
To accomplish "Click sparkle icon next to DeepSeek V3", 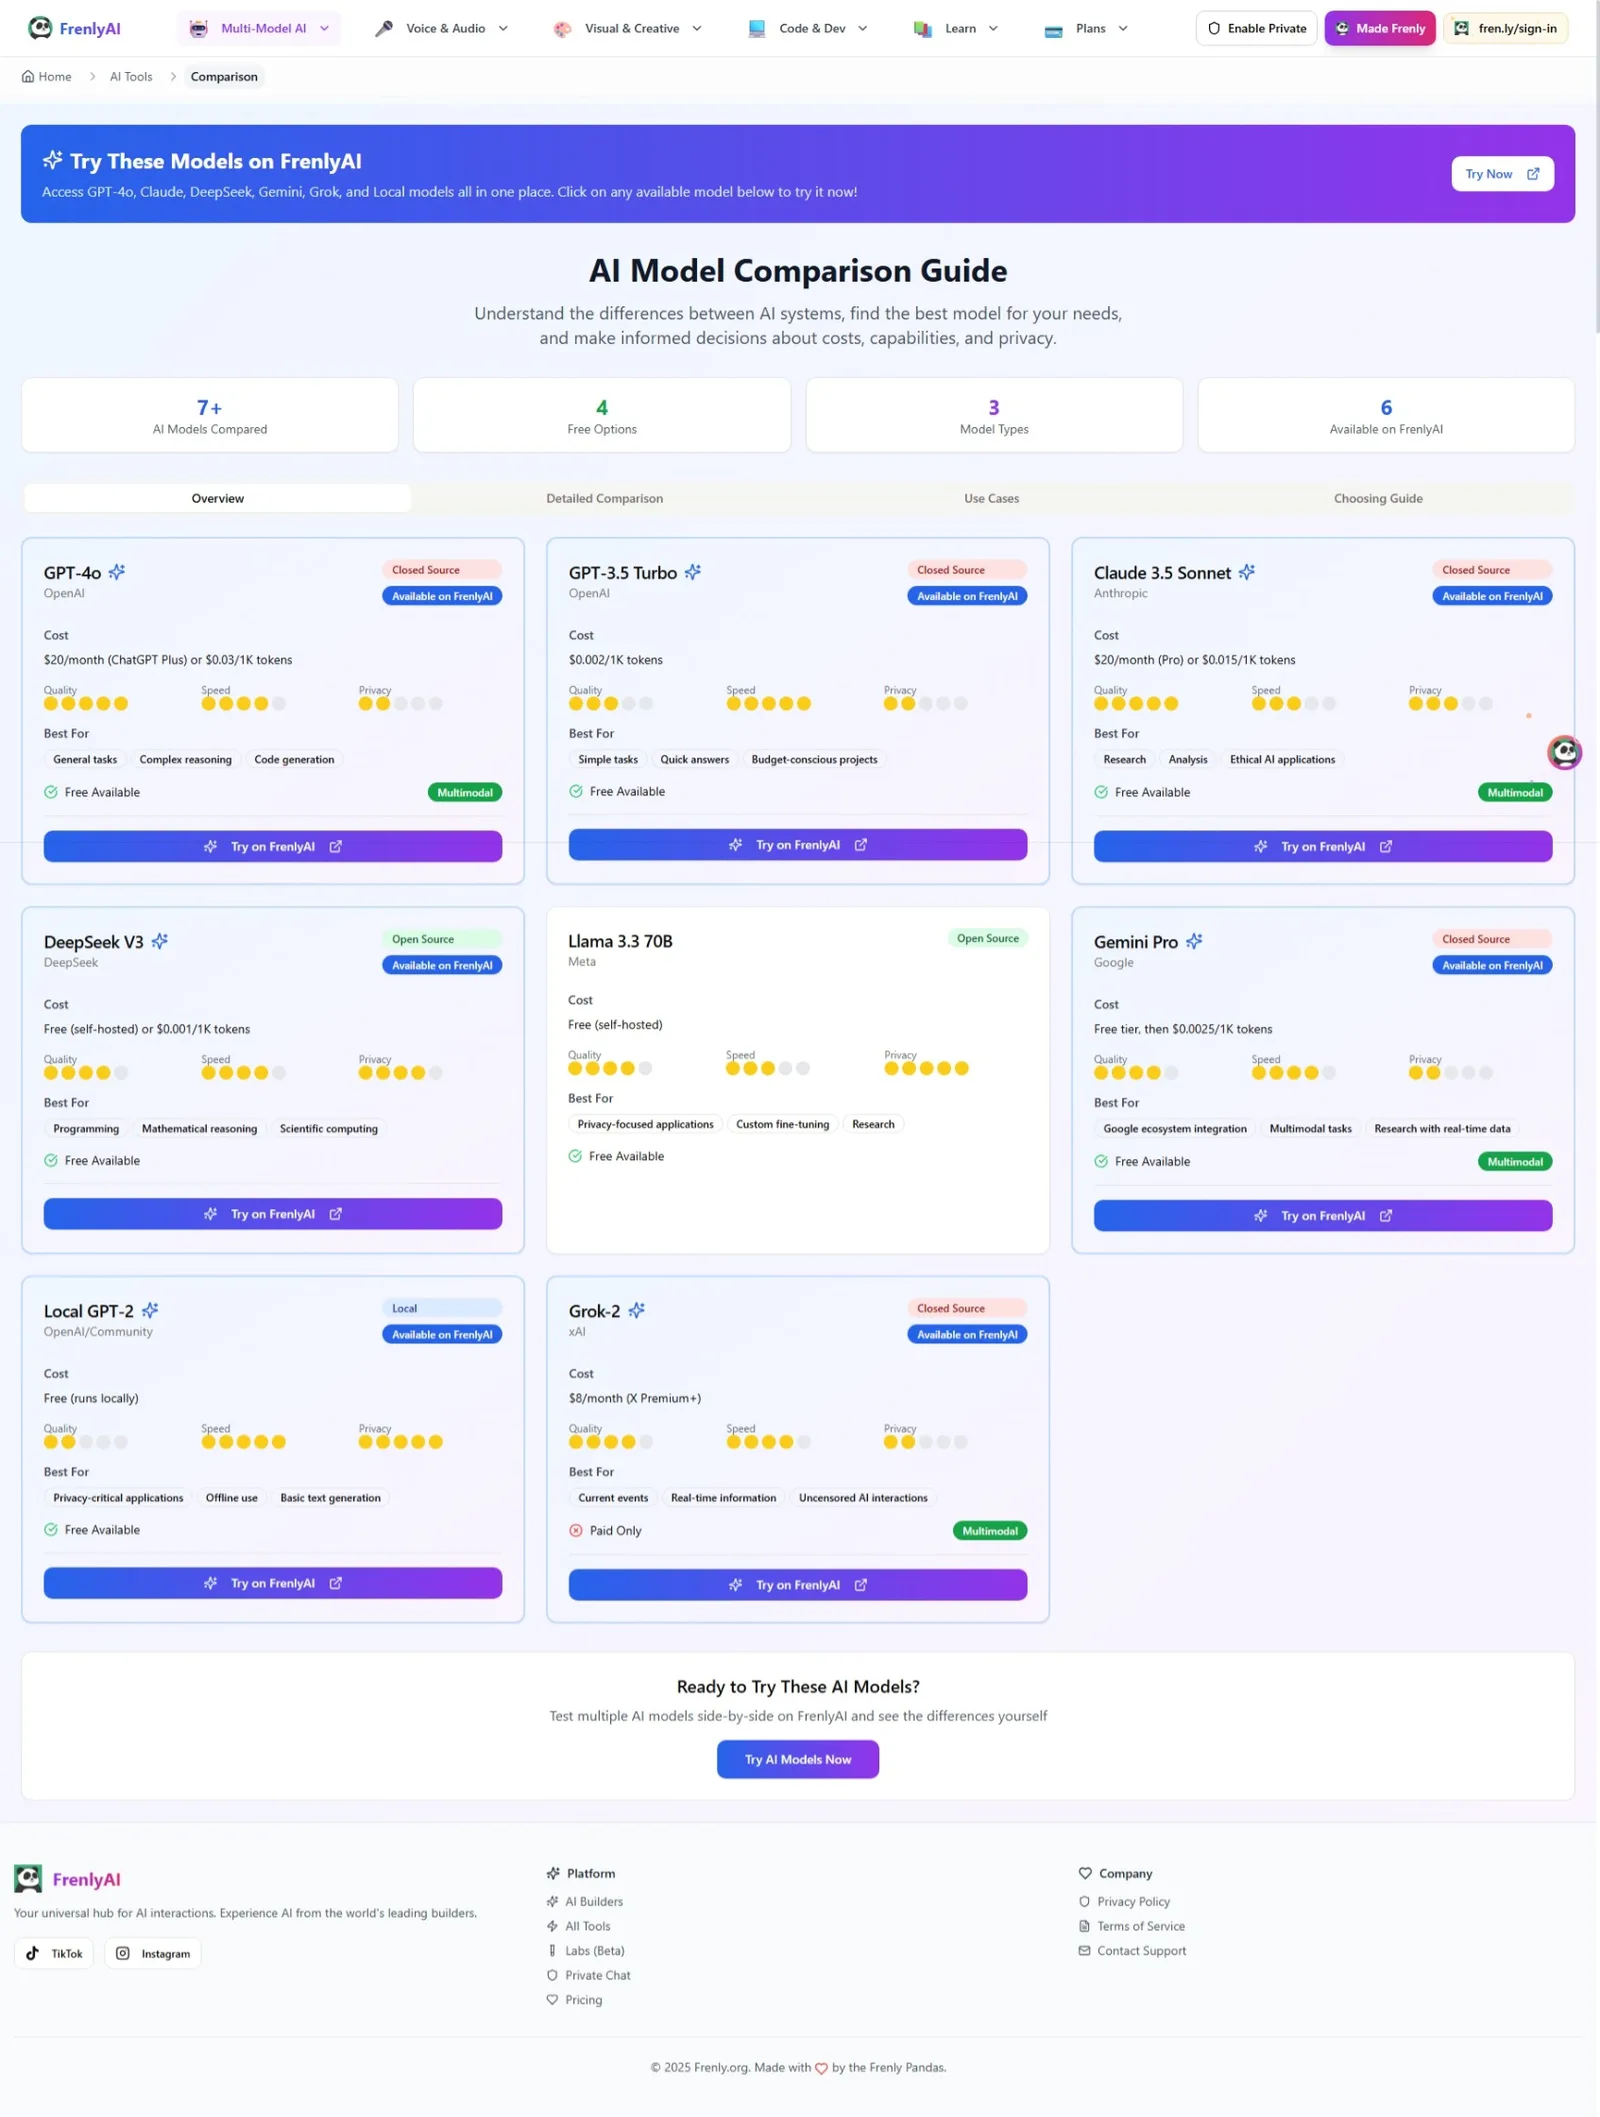I will pos(159,941).
